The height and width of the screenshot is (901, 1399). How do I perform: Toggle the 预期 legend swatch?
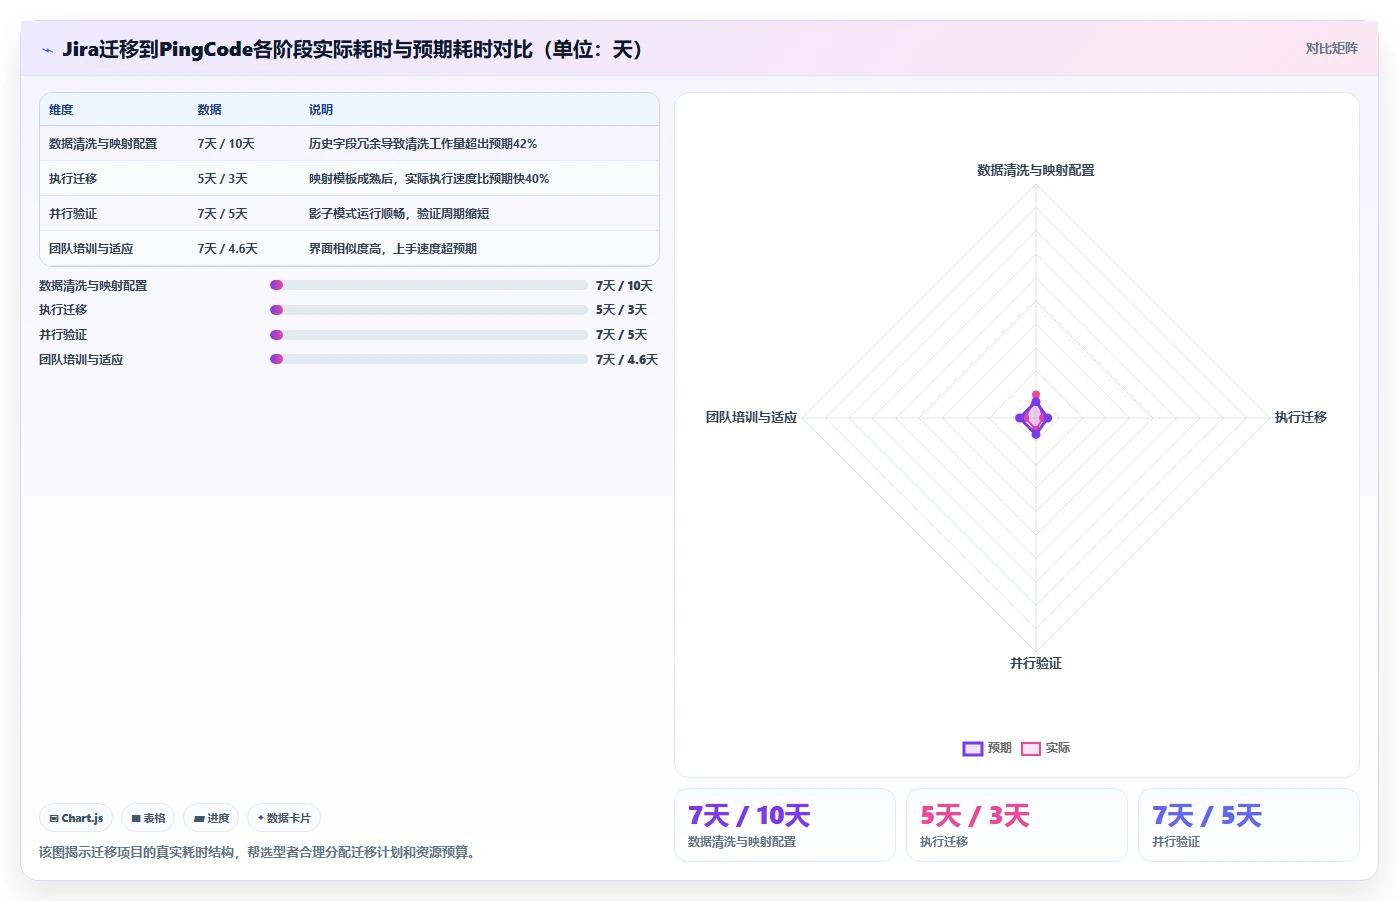[x=973, y=749]
